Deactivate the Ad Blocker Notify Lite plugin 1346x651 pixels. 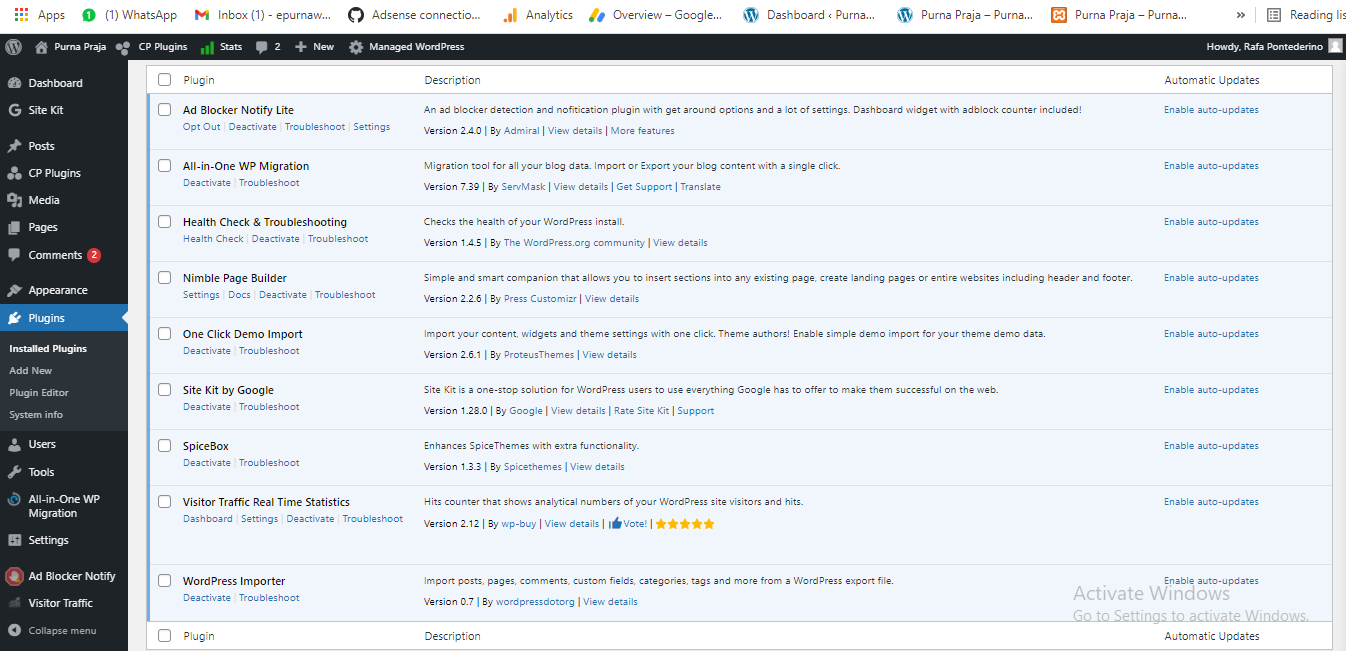point(253,127)
